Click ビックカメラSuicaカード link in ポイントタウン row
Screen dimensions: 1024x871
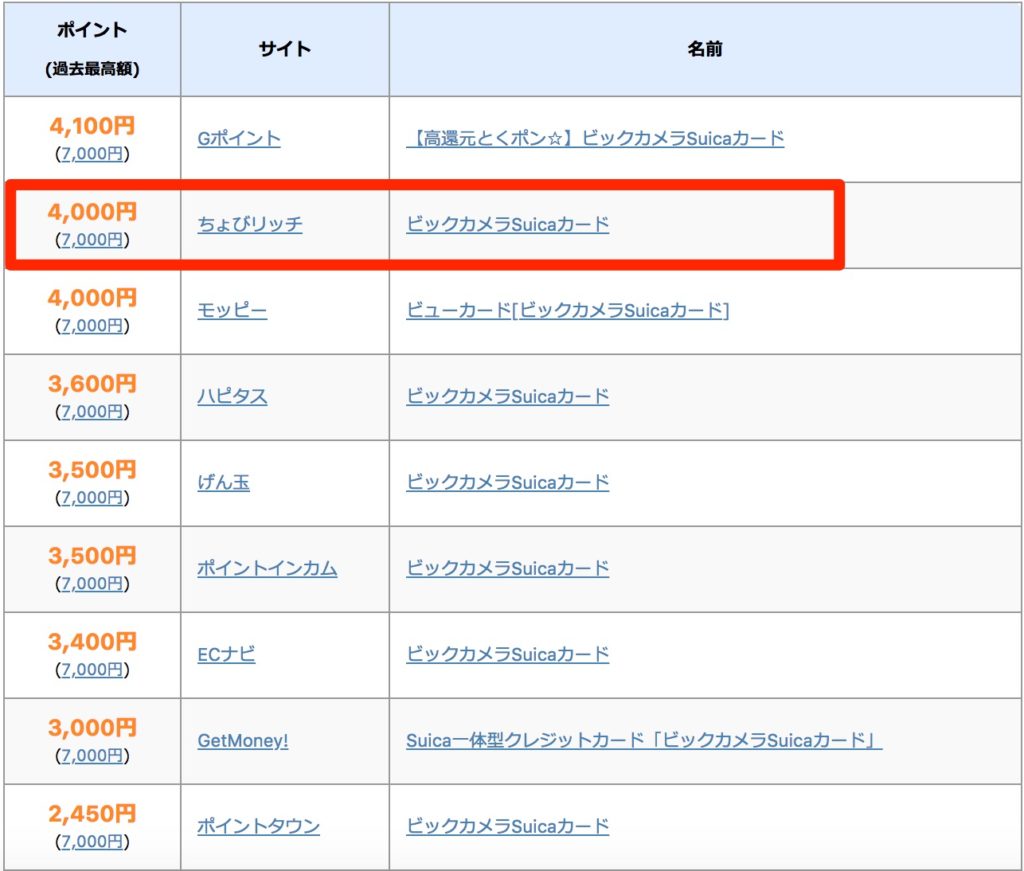click(507, 826)
